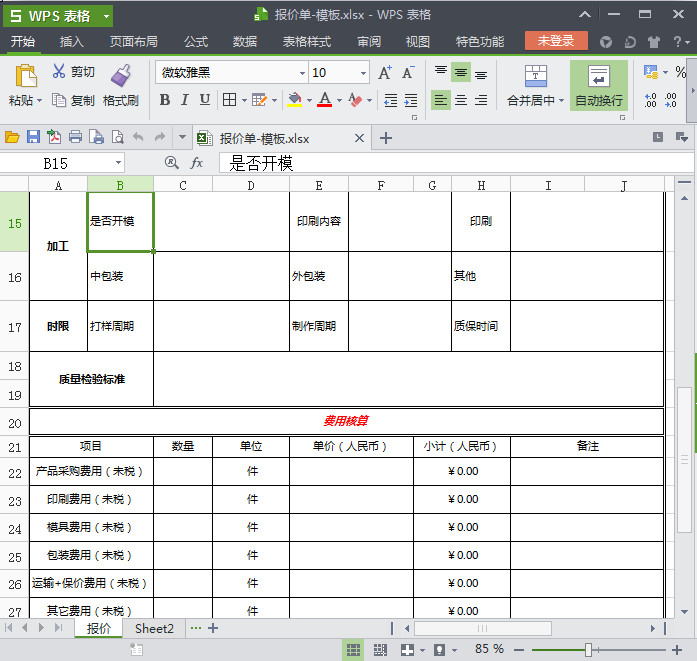697x661 pixels.
Task: Switch to the Page Layout tab
Action: tap(134, 41)
